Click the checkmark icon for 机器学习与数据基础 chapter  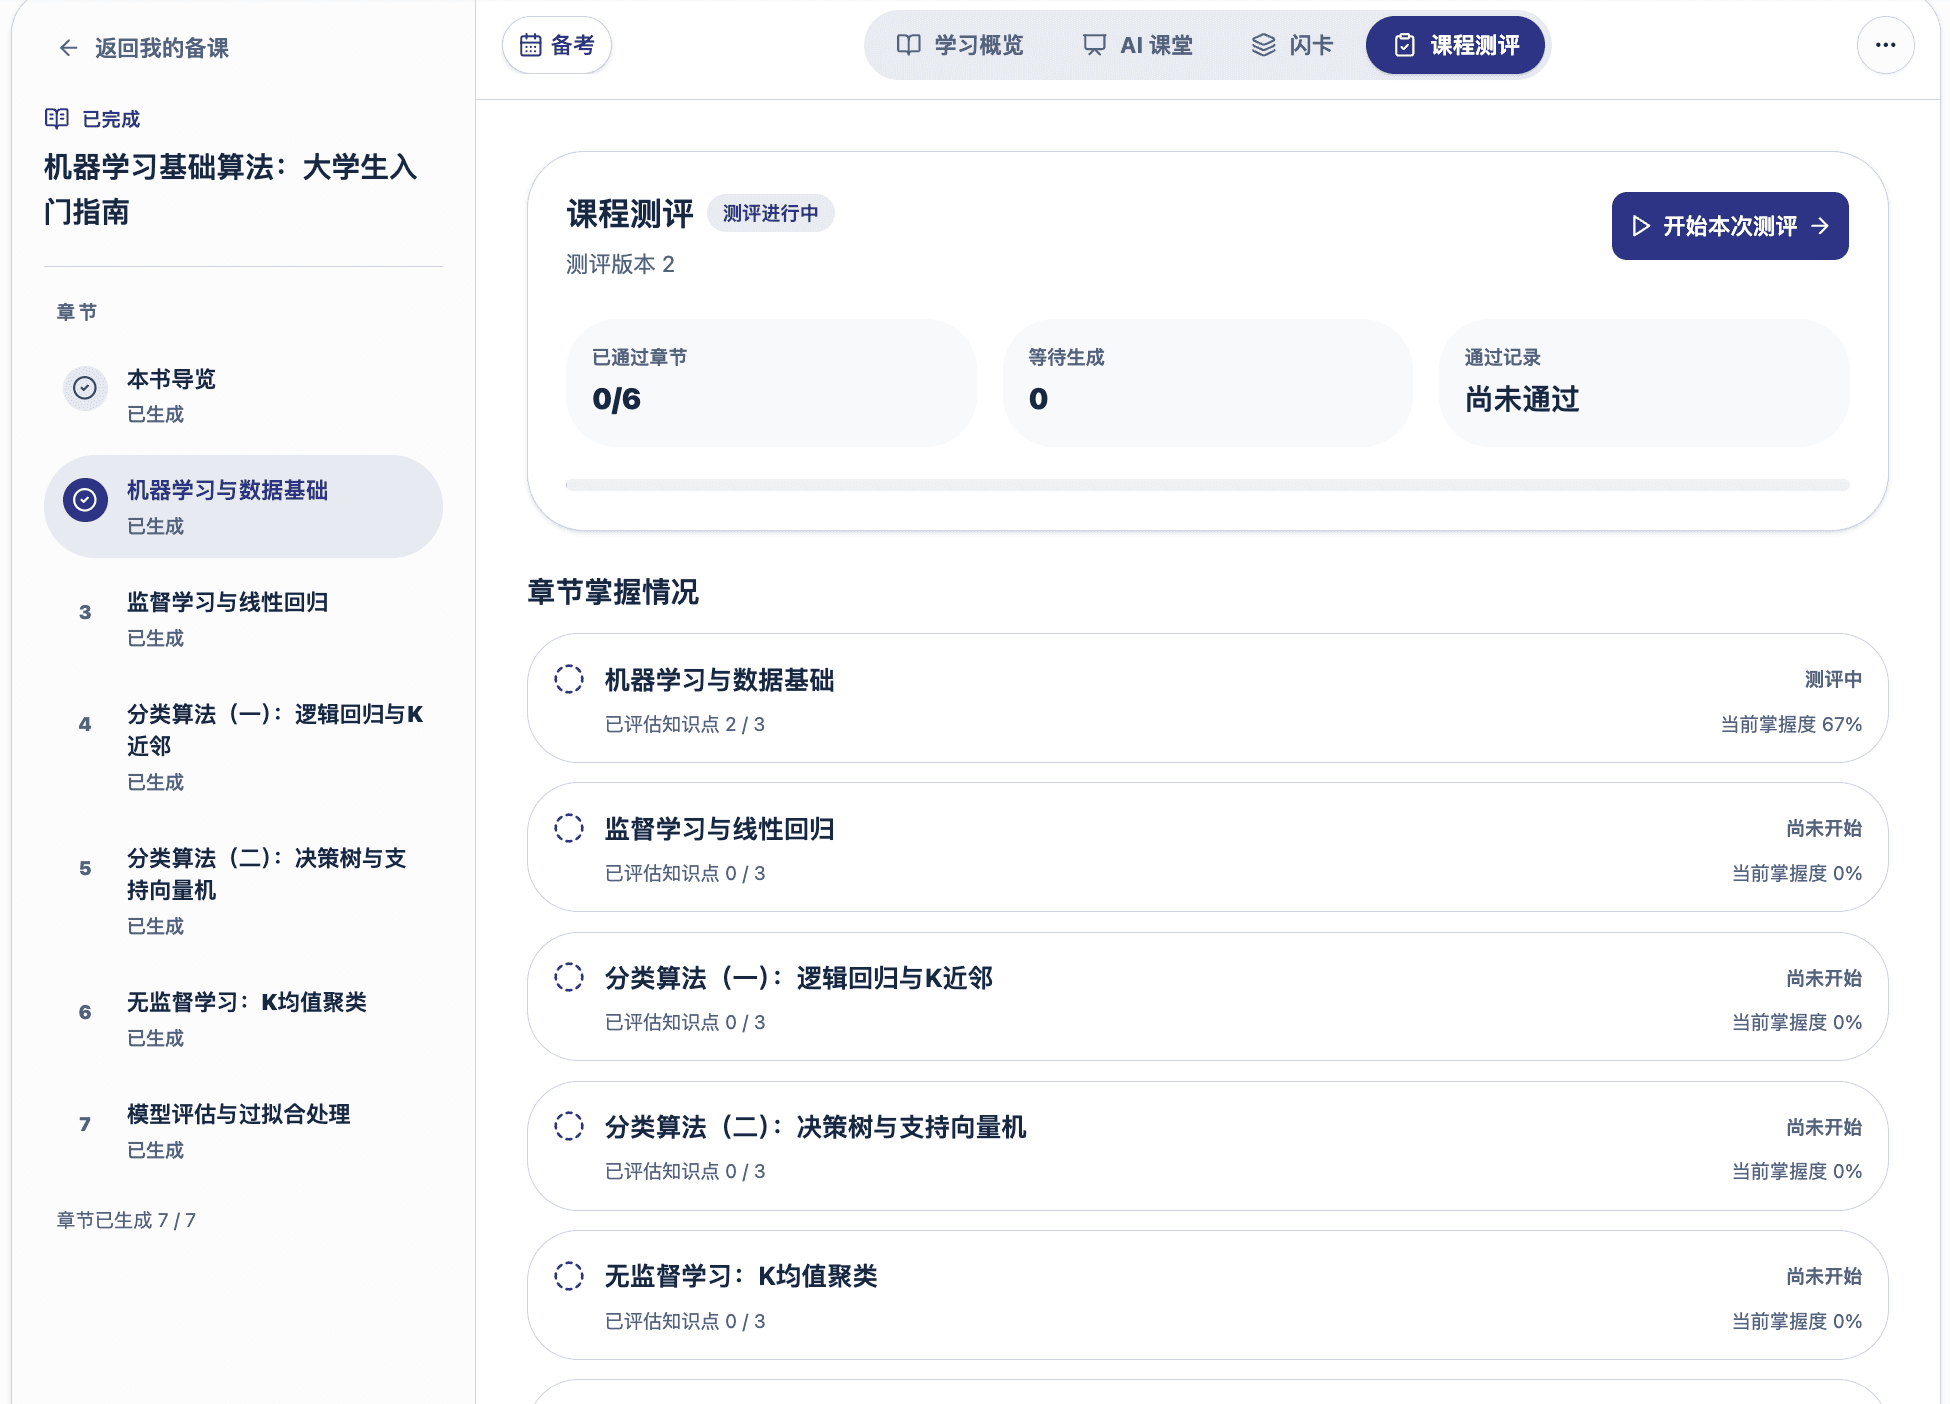click(x=85, y=499)
